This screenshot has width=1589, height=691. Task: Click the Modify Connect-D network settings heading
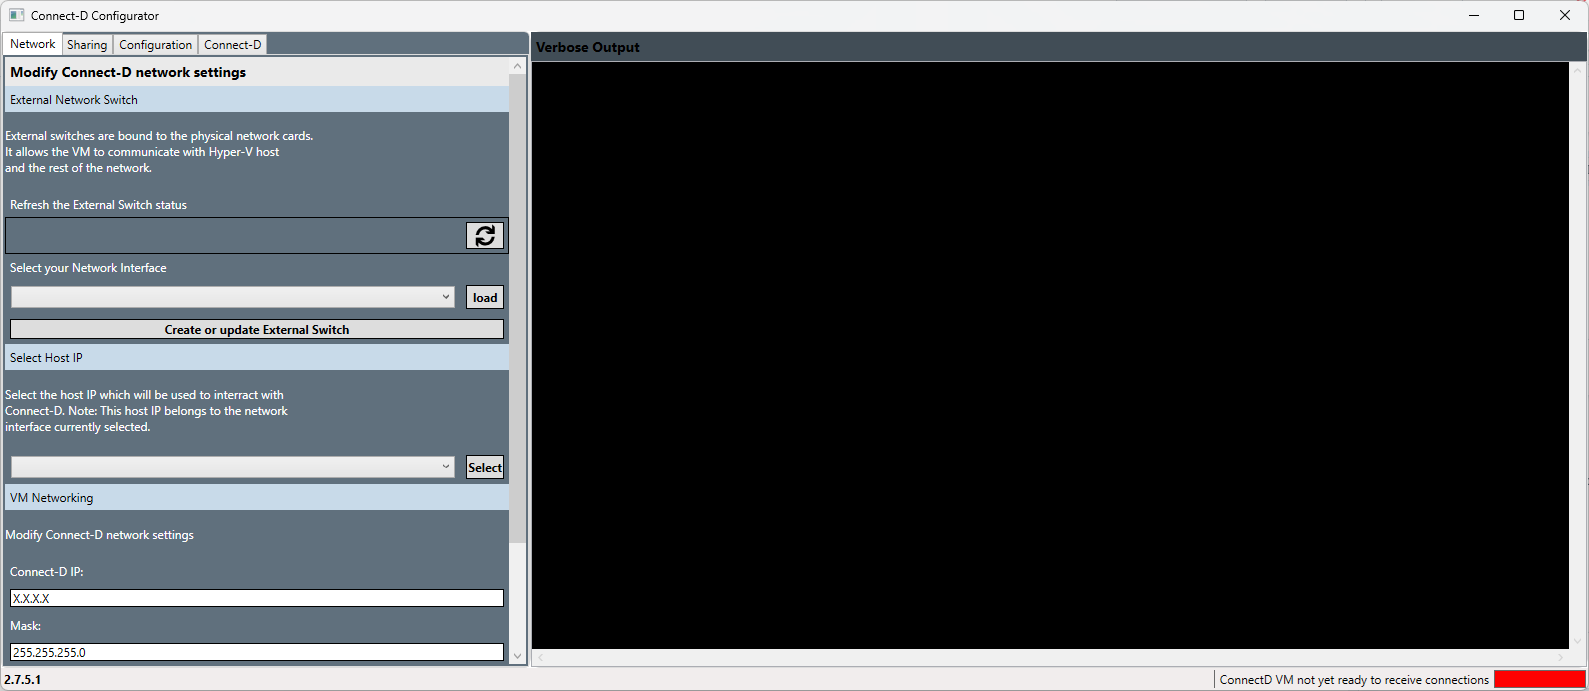(x=128, y=72)
